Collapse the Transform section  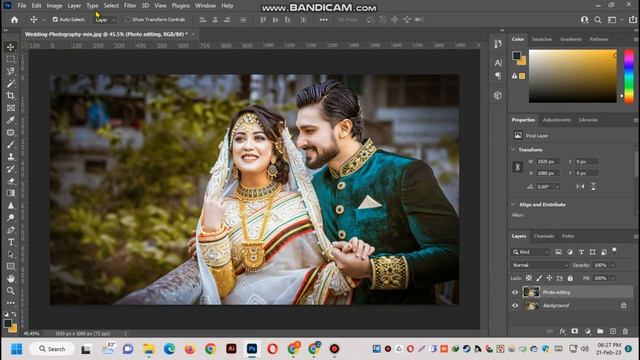pyautogui.click(x=513, y=150)
